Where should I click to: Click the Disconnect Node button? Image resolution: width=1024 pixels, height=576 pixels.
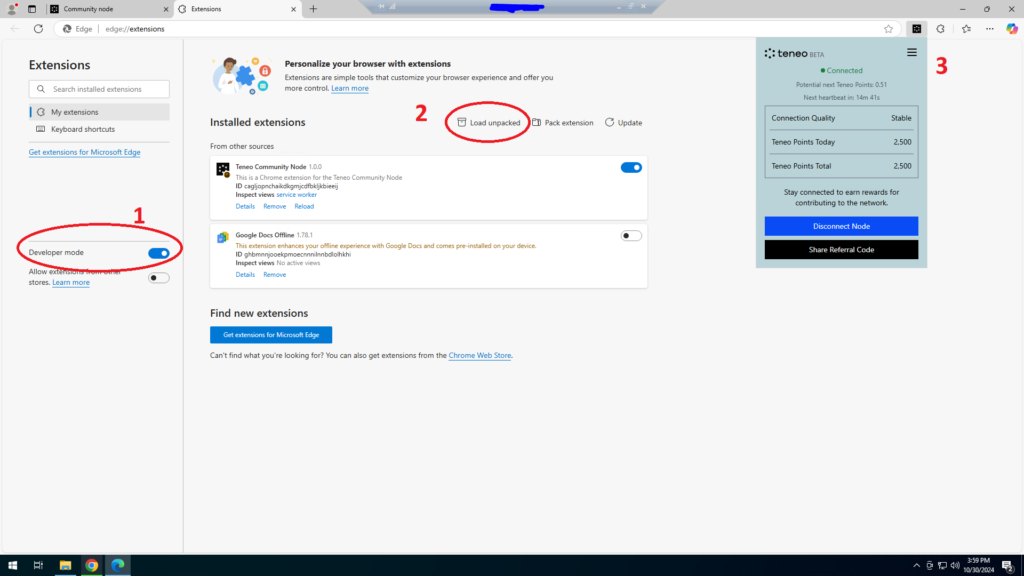coord(841,226)
